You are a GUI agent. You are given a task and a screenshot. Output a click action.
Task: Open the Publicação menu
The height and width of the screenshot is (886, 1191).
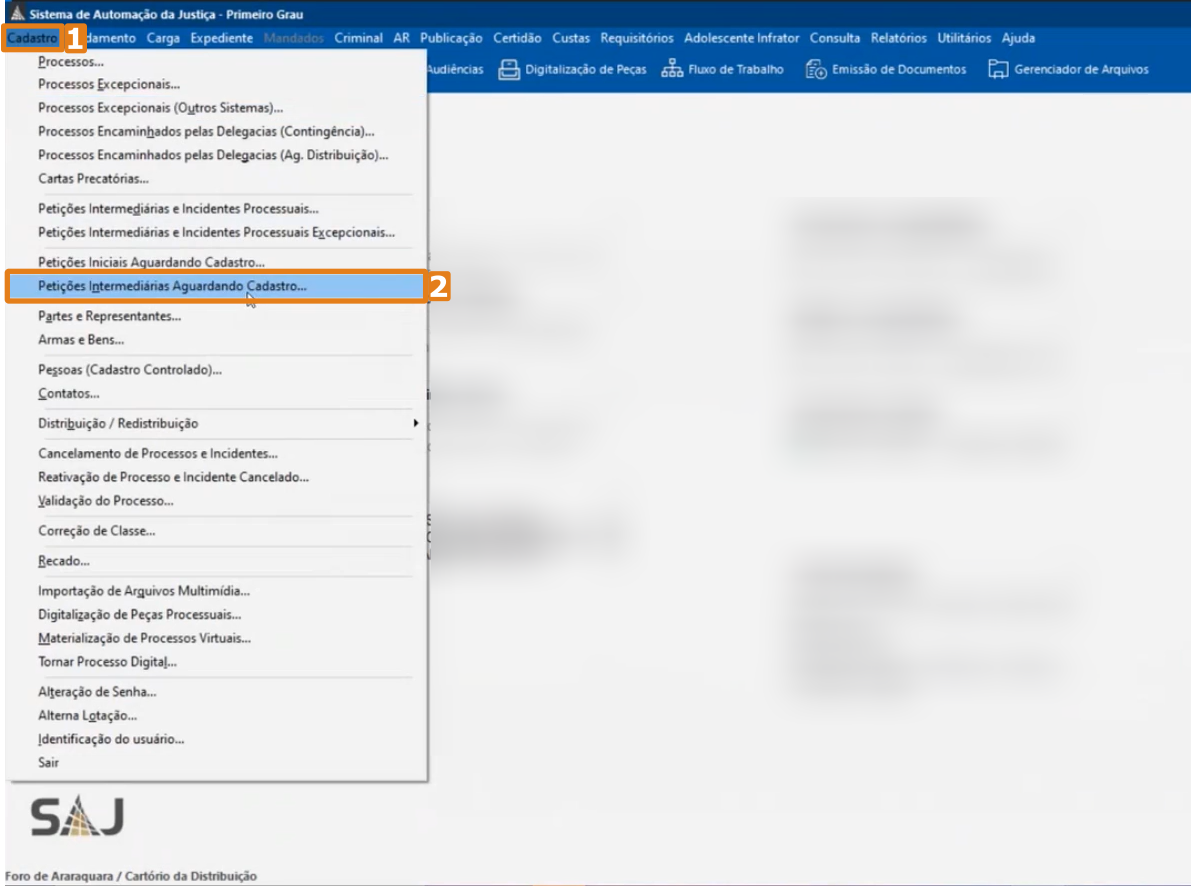451,38
